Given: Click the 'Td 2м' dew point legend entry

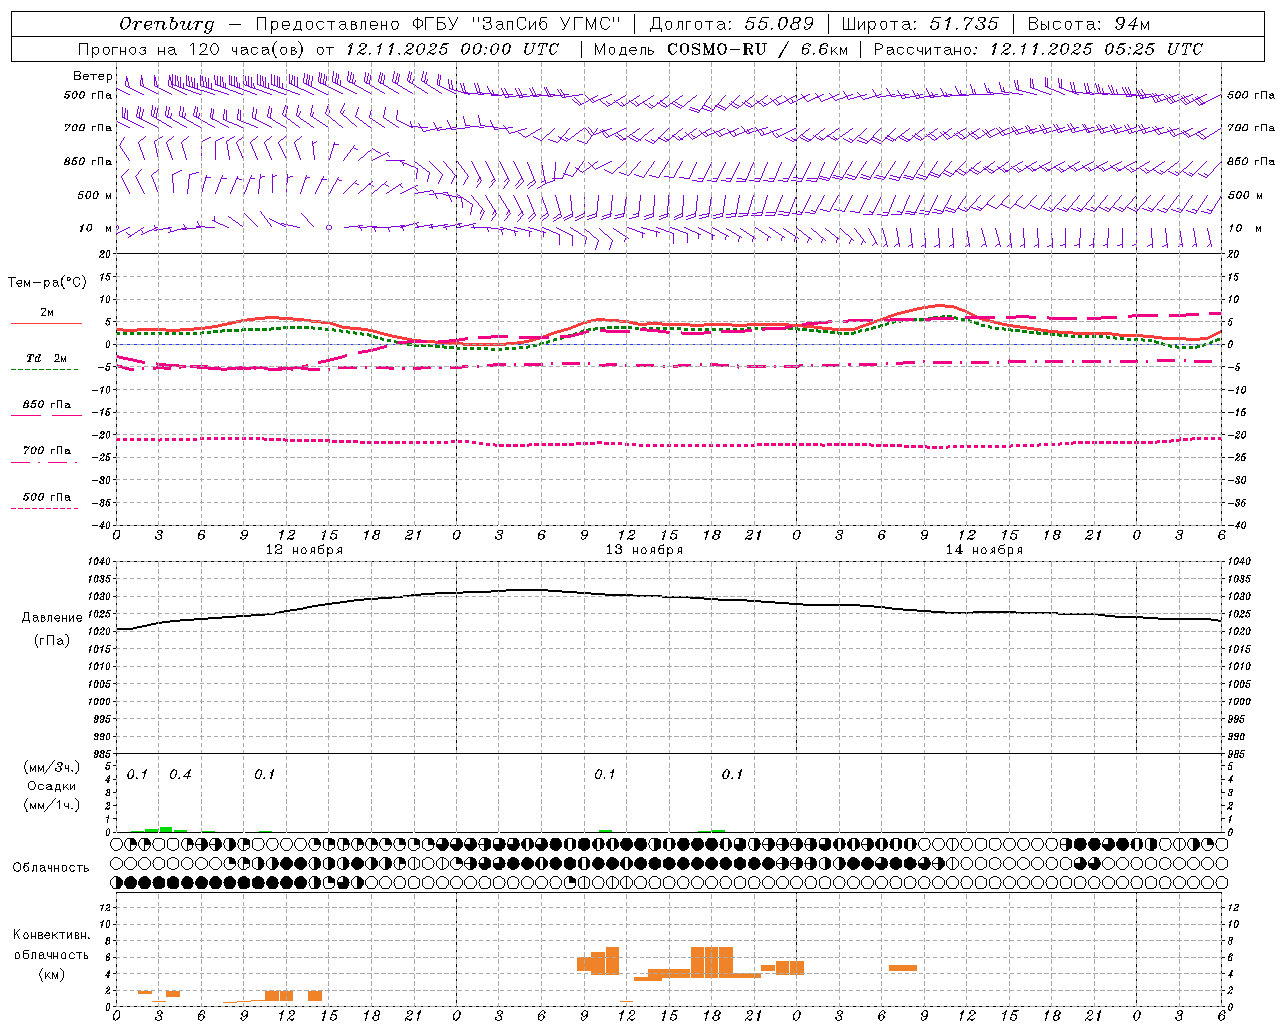Looking at the screenshot, I should point(47,358).
